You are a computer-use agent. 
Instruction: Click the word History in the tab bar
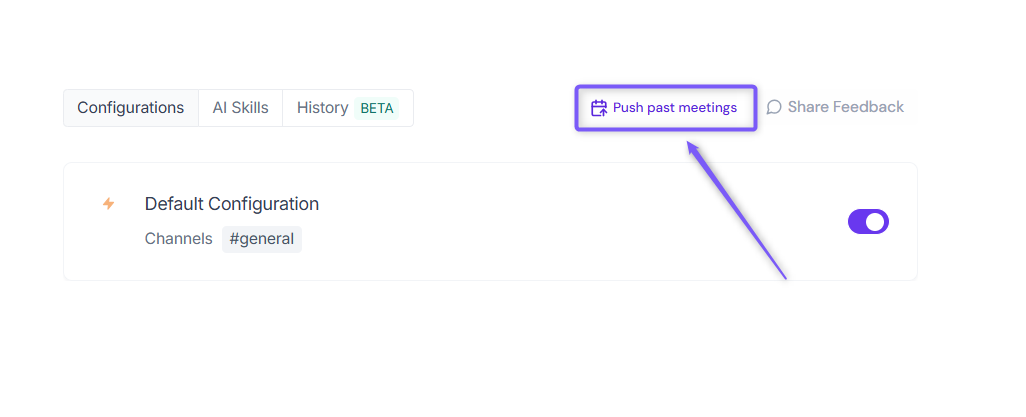click(323, 108)
